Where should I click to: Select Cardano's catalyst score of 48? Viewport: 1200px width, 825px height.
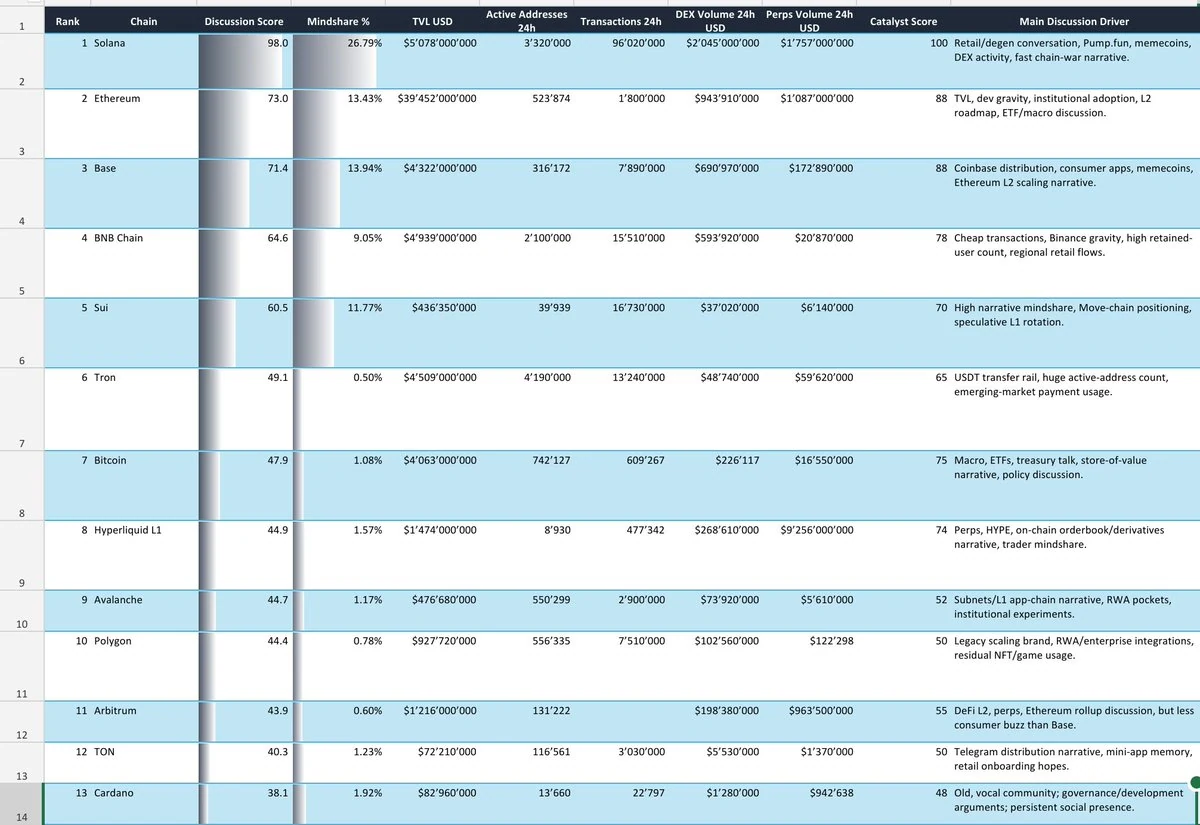904,804
